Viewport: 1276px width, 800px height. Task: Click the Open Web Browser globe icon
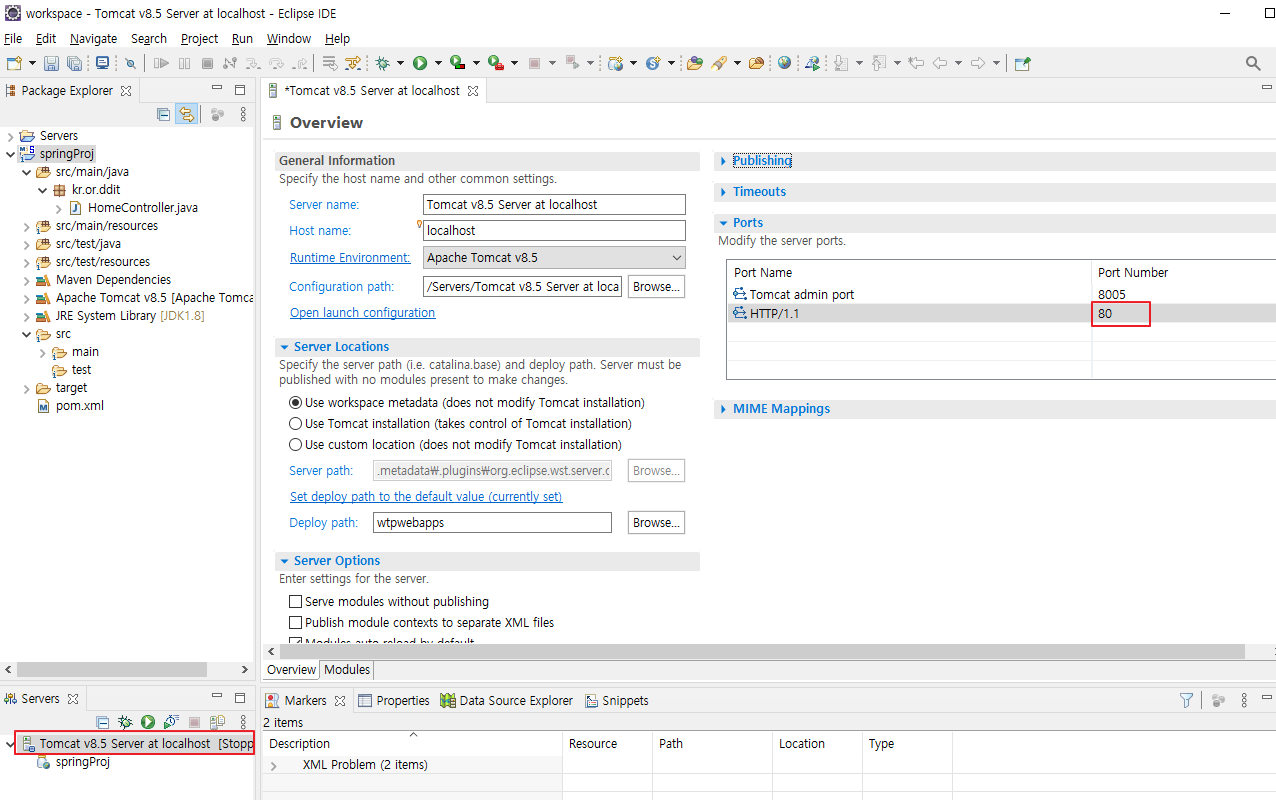point(784,63)
